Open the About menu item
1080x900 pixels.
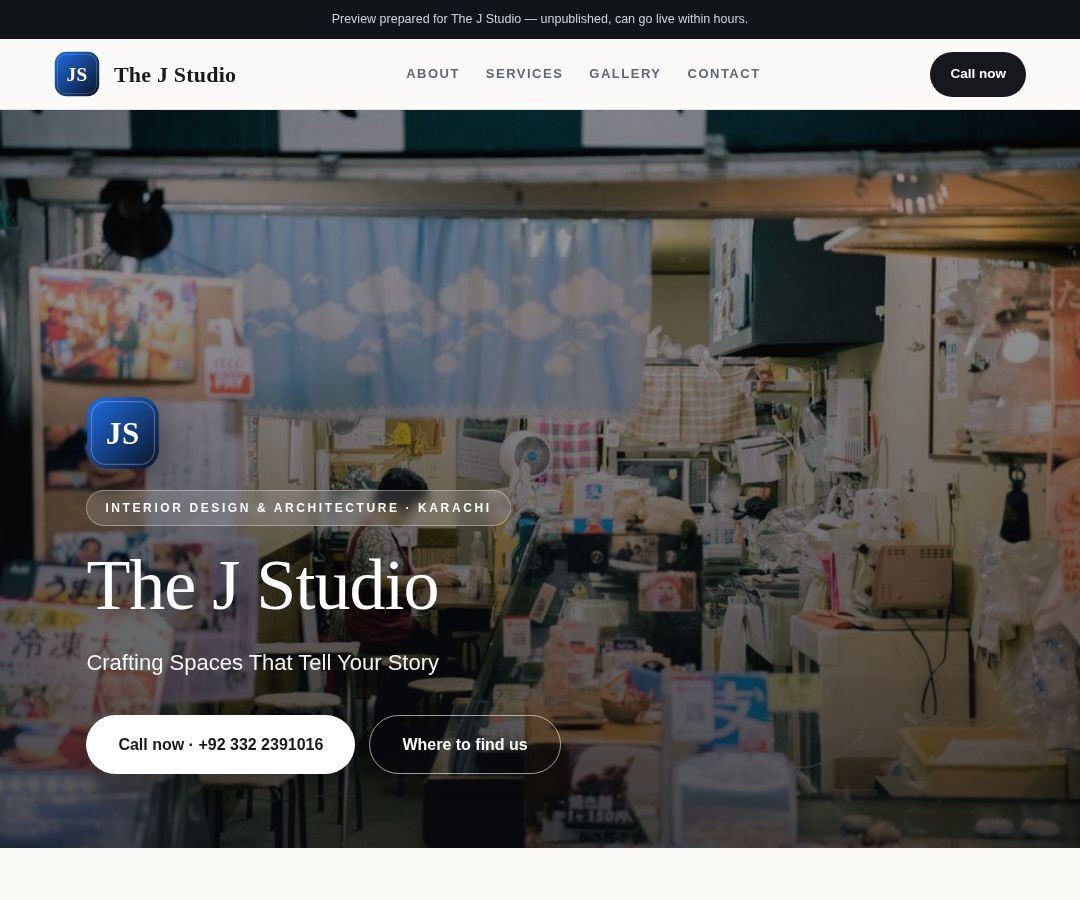(x=433, y=74)
